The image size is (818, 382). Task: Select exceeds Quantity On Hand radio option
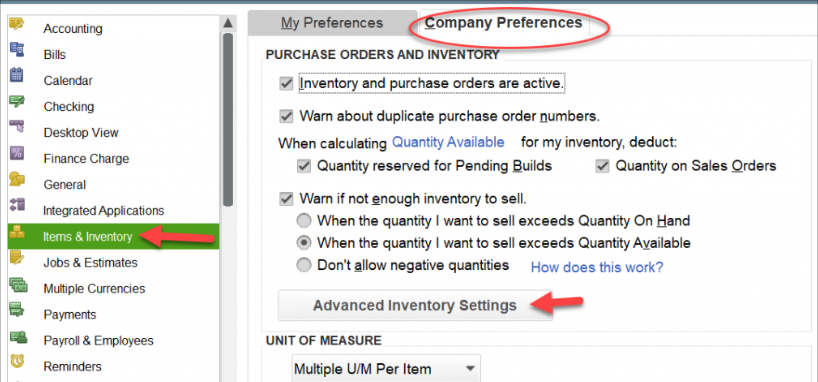[x=304, y=221]
